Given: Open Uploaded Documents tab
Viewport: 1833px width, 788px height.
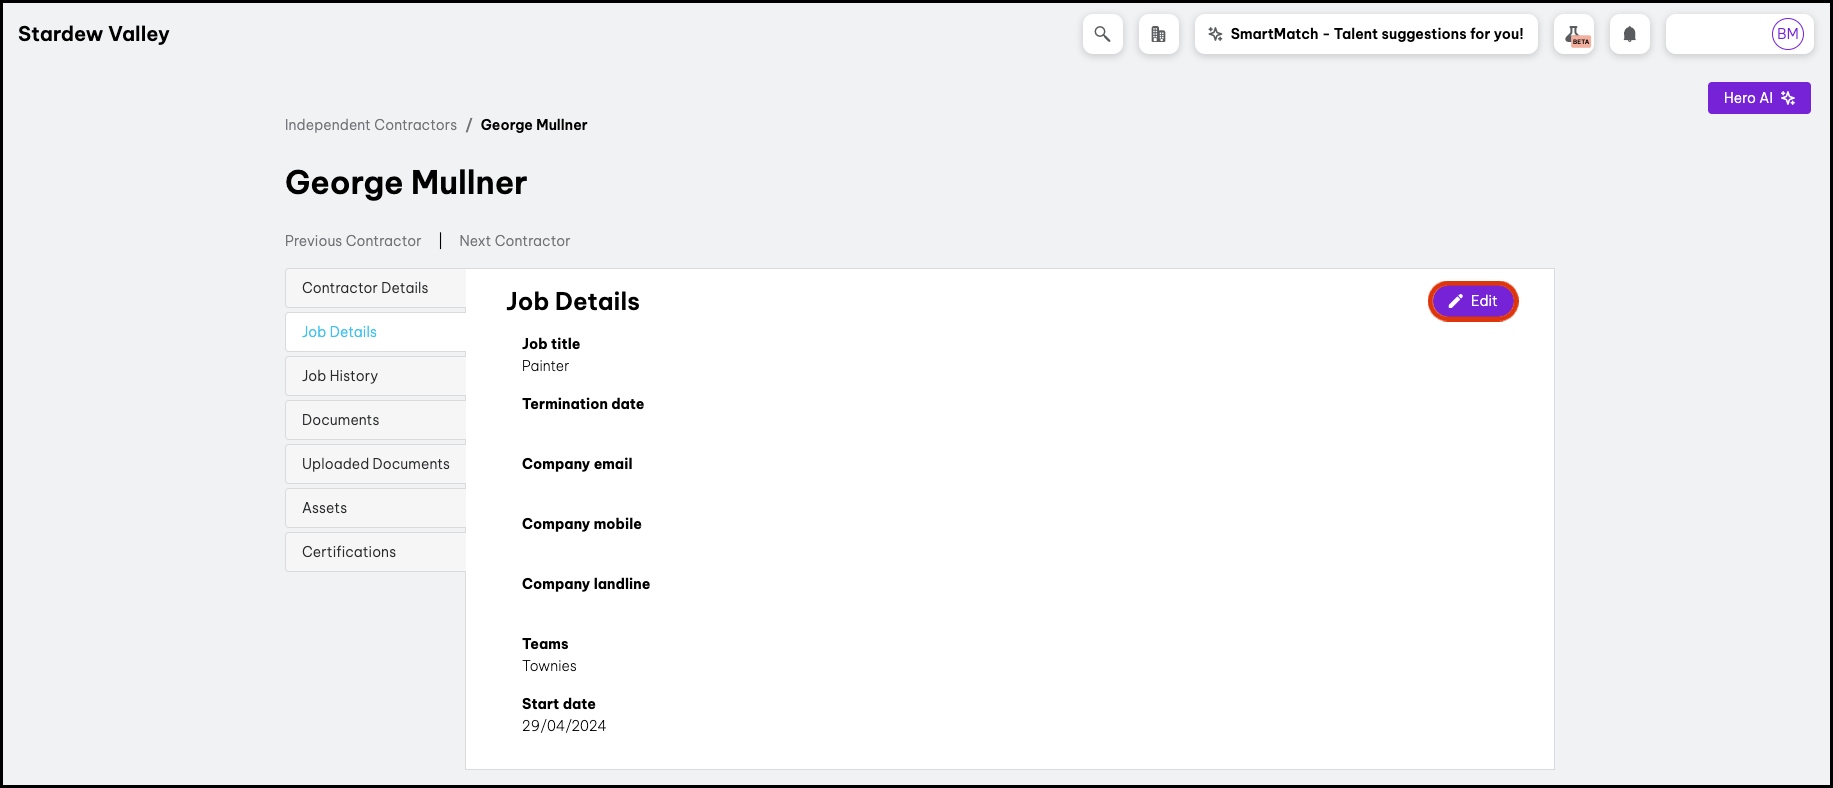Looking at the screenshot, I should pyautogui.click(x=376, y=464).
